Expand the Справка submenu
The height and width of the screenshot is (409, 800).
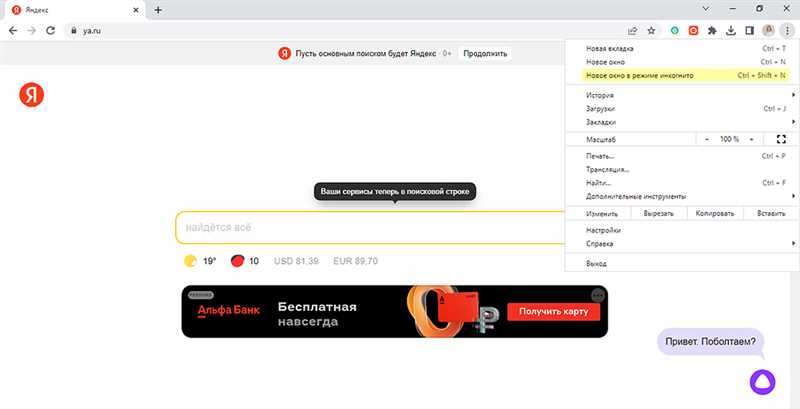tap(683, 244)
